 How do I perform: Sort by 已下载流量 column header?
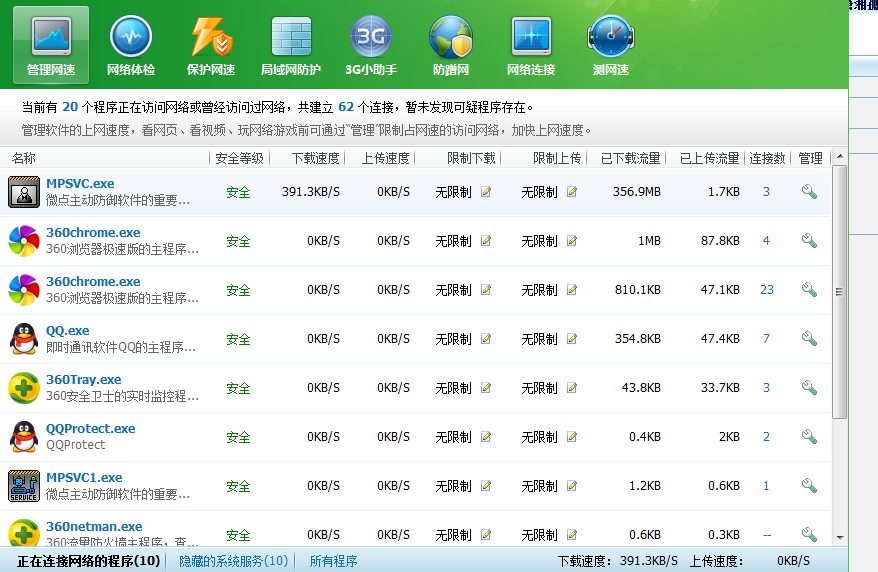click(x=631, y=158)
